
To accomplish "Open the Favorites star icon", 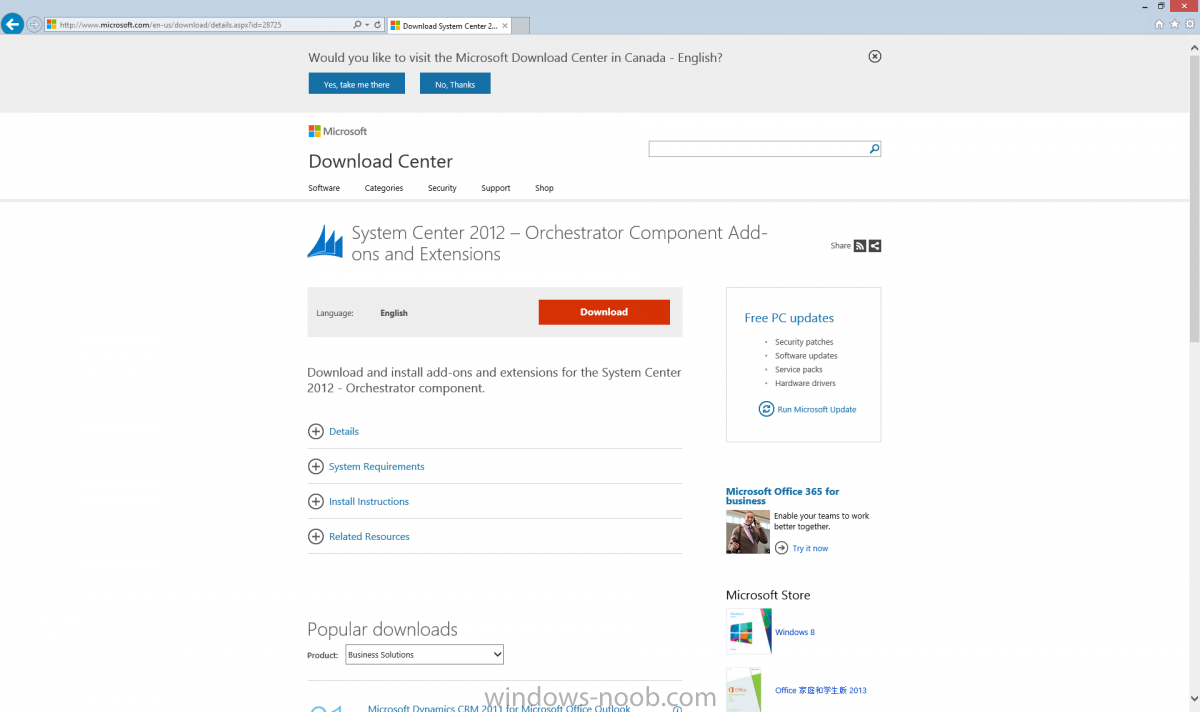I will point(1174,24).
